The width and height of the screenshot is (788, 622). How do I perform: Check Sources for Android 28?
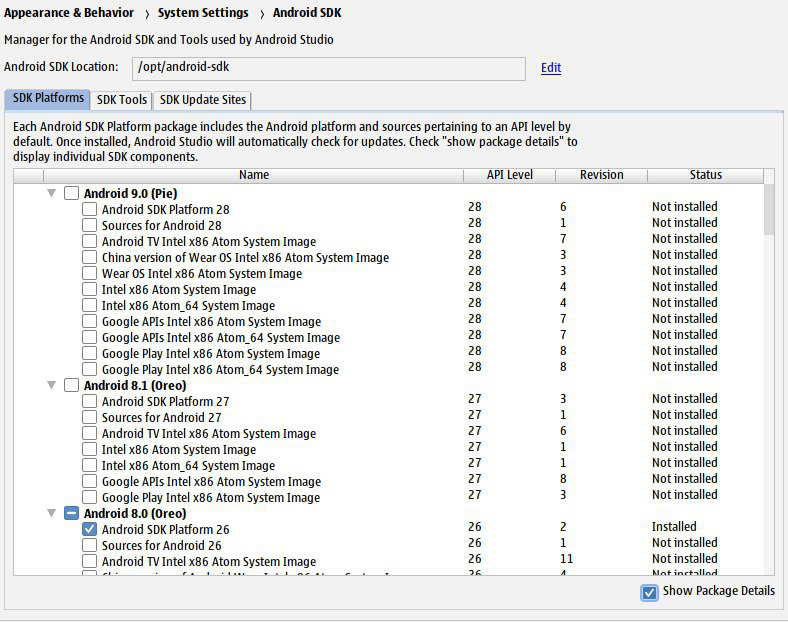click(89, 225)
